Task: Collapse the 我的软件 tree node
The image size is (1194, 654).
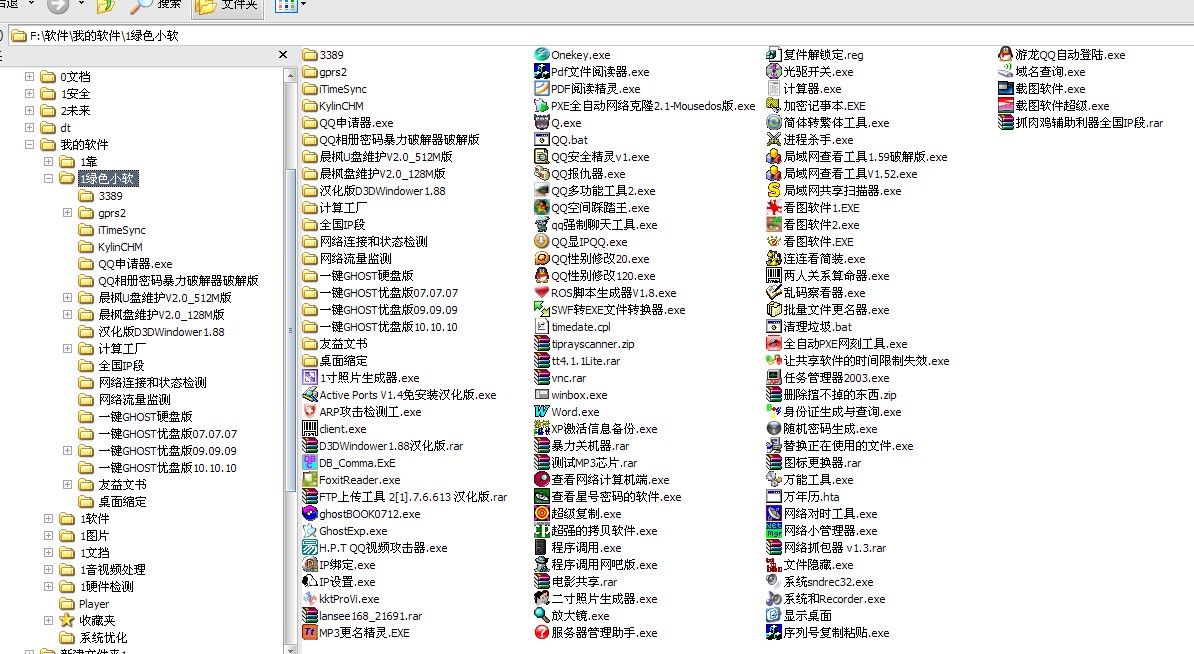Action: tap(30, 145)
